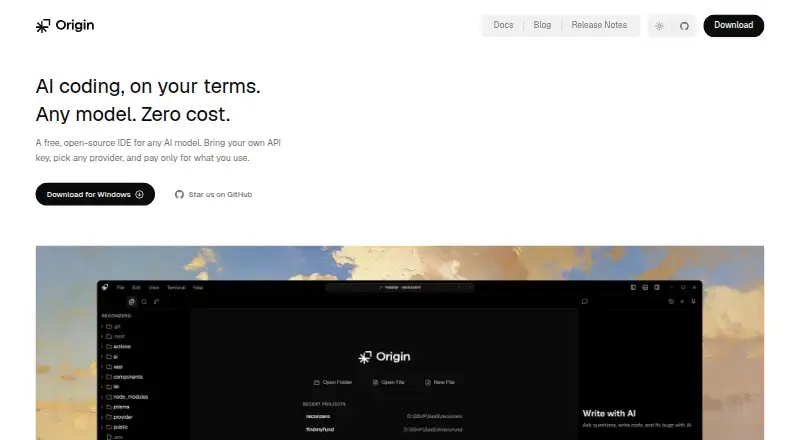This screenshot has width=800, height=440.
Task: Open the Edit menu in the IDE preview
Action: coord(136,287)
